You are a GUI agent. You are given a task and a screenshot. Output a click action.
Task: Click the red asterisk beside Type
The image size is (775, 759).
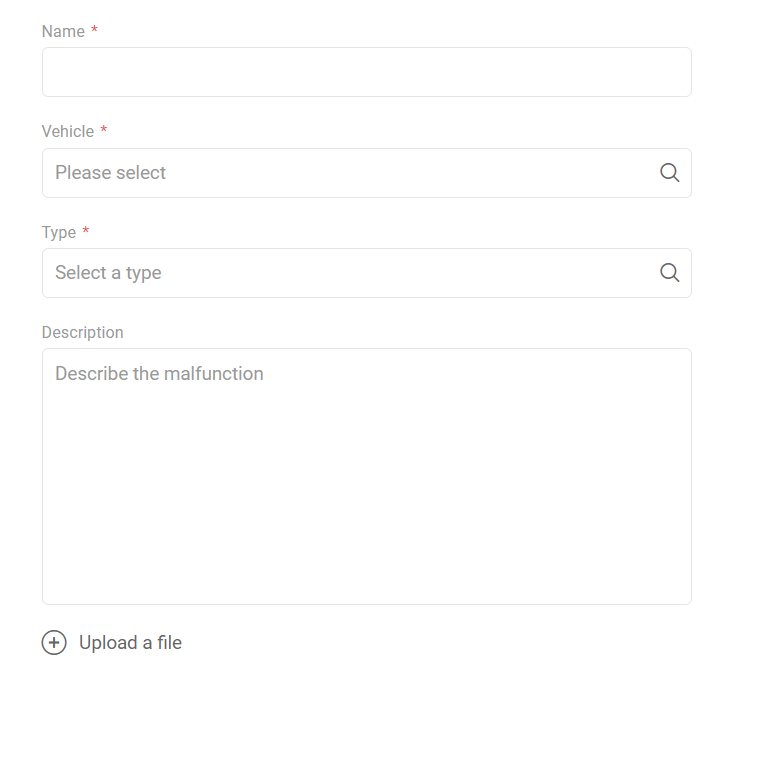tap(86, 230)
